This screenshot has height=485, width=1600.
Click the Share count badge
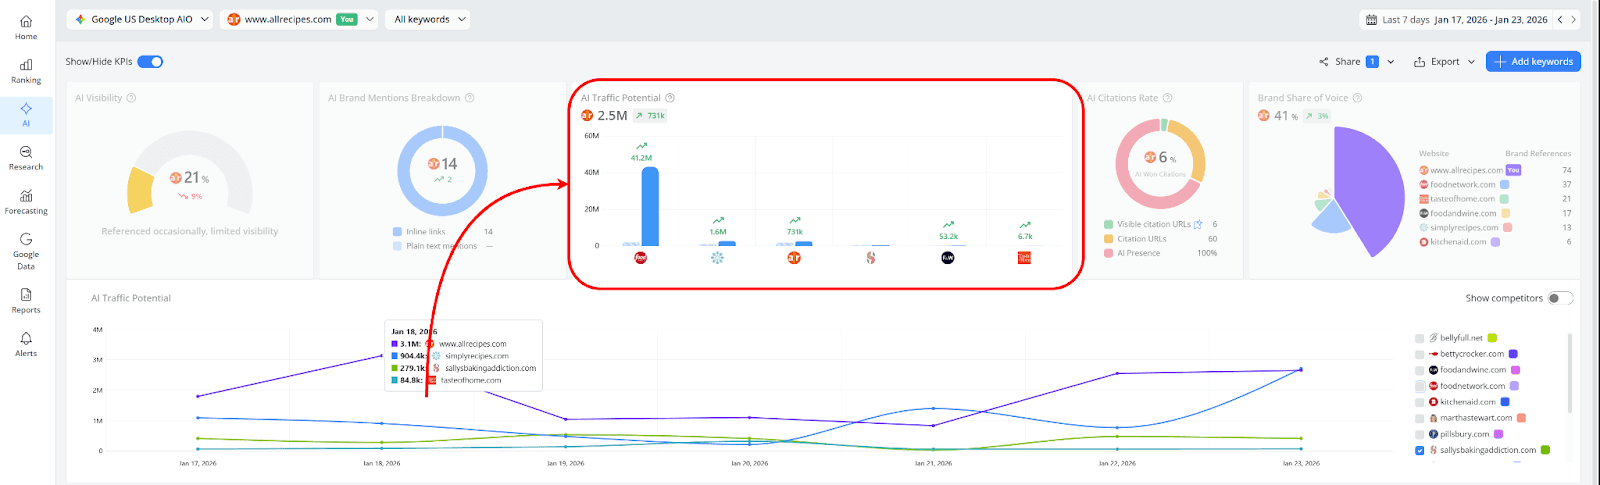pyautogui.click(x=1372, y=62)
